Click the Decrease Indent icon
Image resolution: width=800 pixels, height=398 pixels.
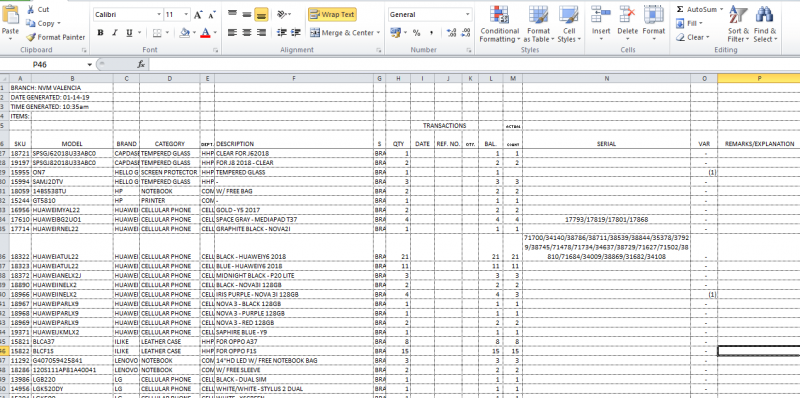click(281, 33)
